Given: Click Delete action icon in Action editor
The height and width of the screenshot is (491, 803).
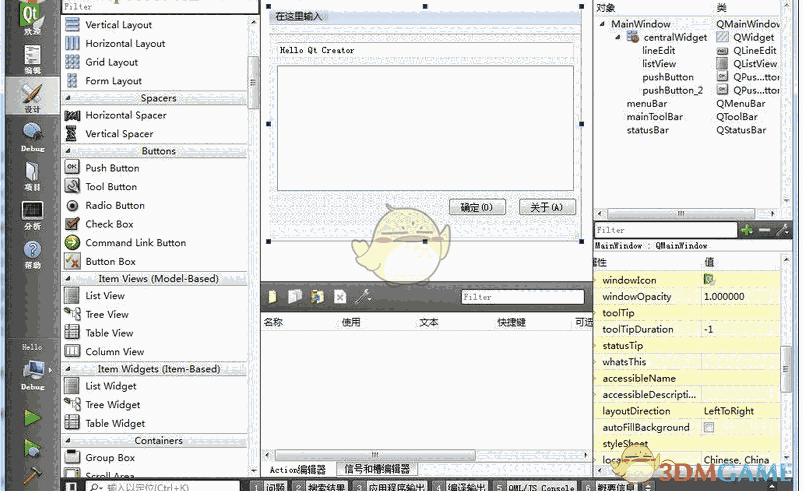Looking at the screenshot, I should pyautogui.click(x=340, y=296).
